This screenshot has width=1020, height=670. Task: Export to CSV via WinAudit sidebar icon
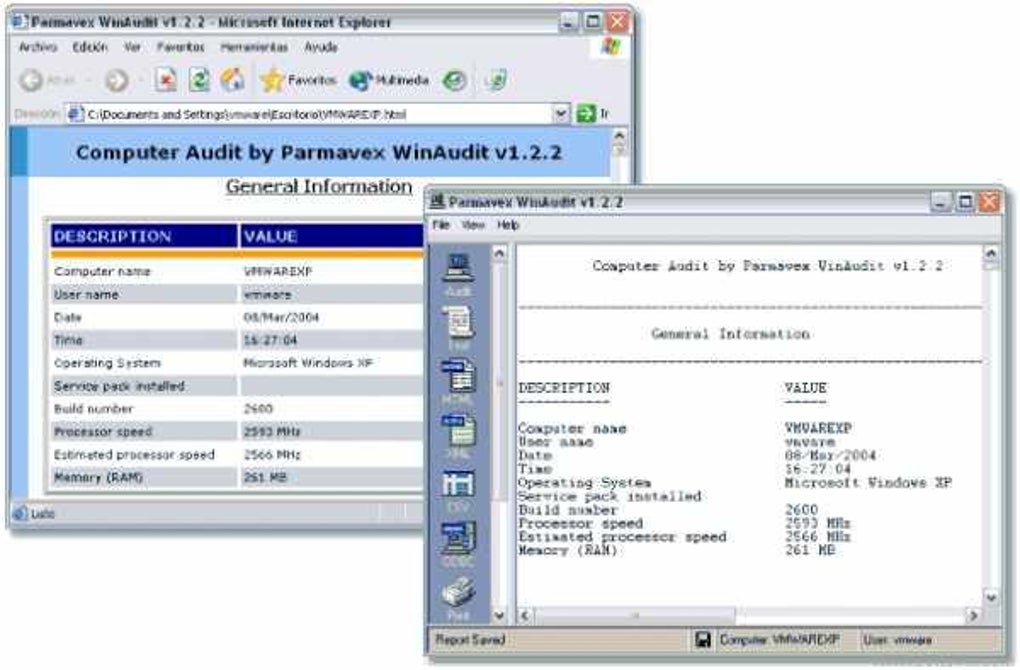[459, 484]
